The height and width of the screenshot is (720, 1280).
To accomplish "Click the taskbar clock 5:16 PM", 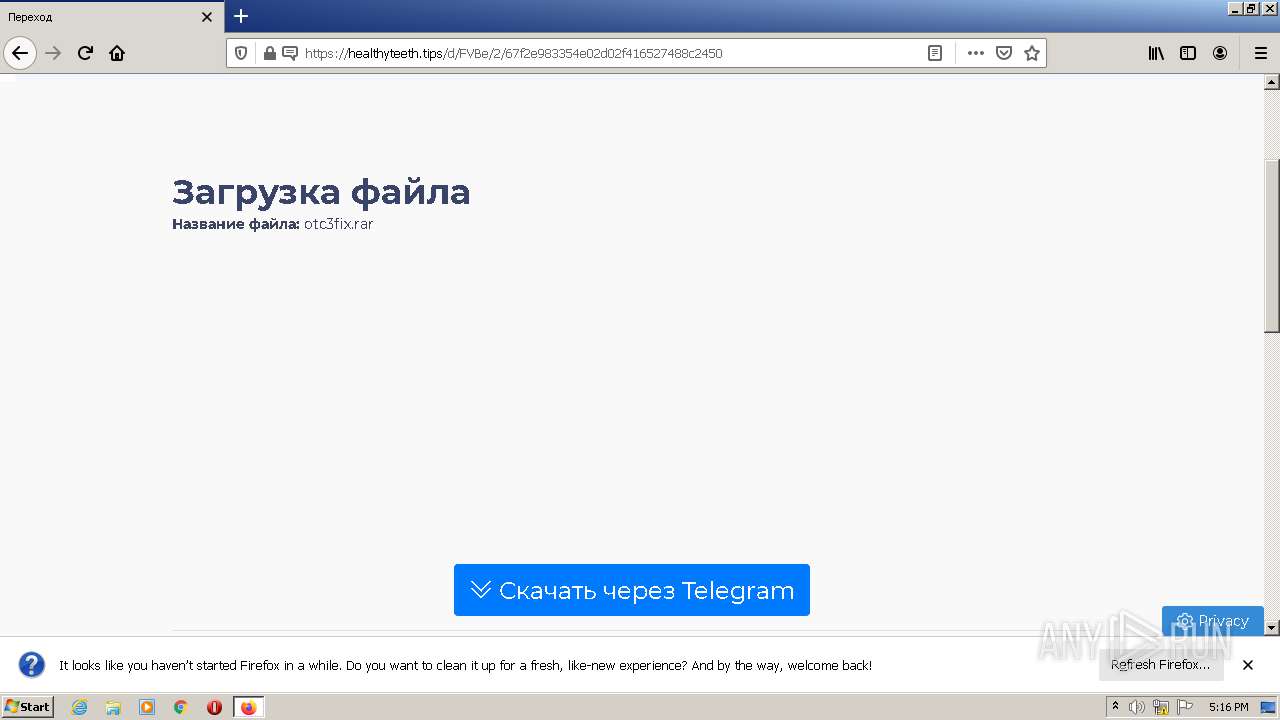I will pyautogui.click(x=1228, y=707).
